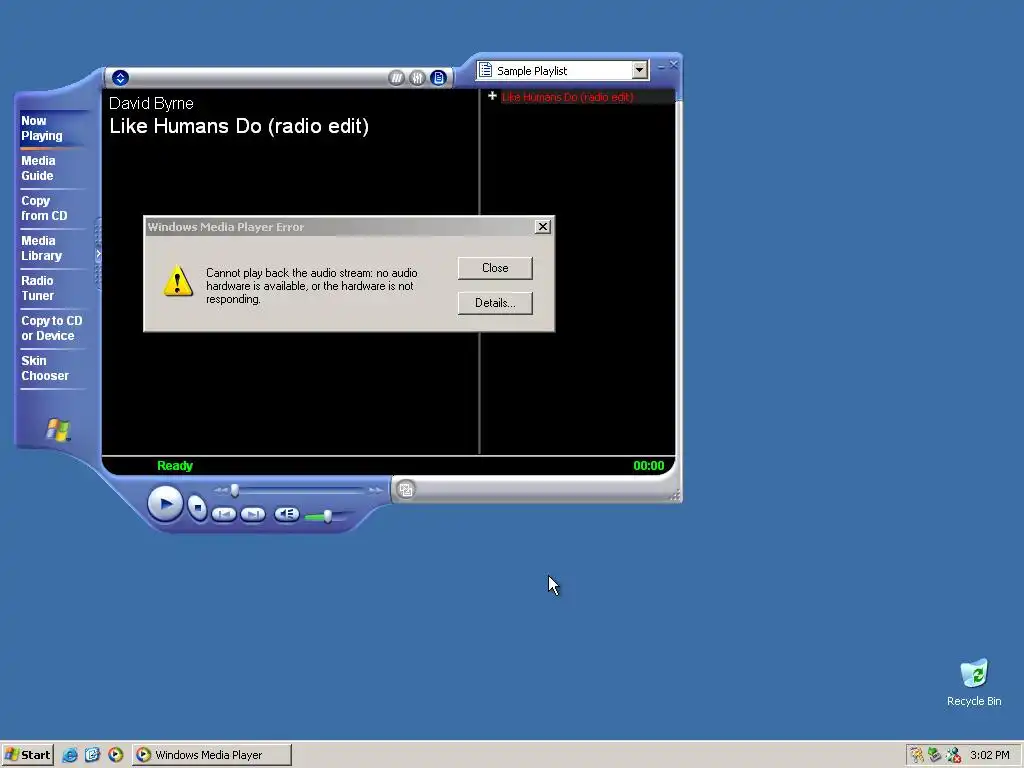Close the Windows Media Player window

tap(674, 65)
